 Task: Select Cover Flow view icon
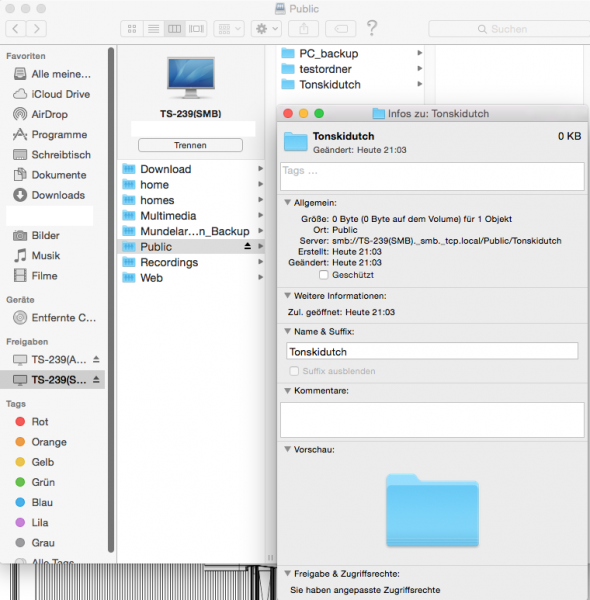[196, 29]
